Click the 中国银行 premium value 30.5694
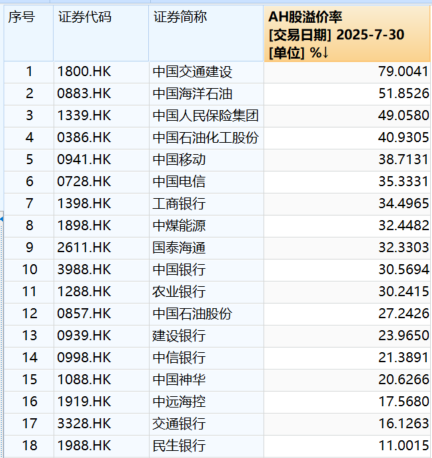The width and height of the screenshot is (432, 458). click(403, 269)
